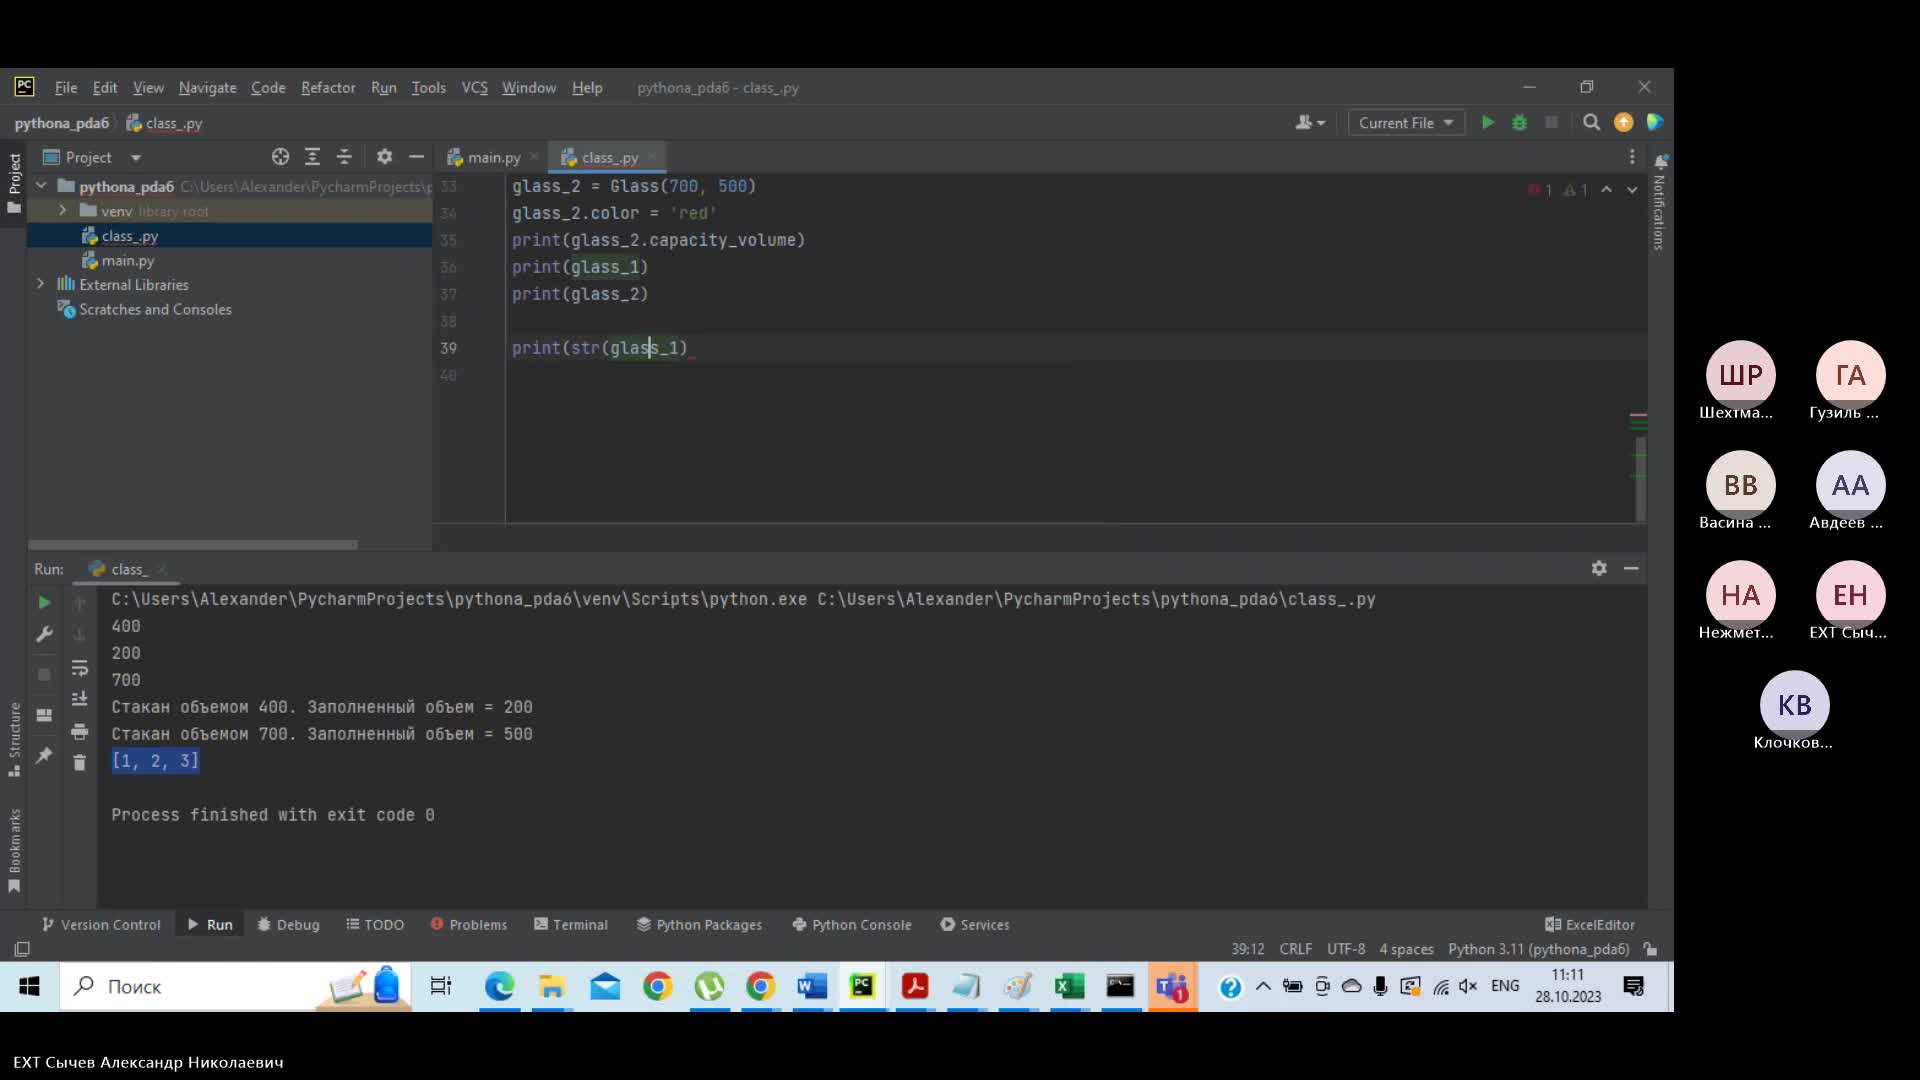Open editor tabs three-dots menu
Screen dimensions: 1920x1080
pos(1631,157)
